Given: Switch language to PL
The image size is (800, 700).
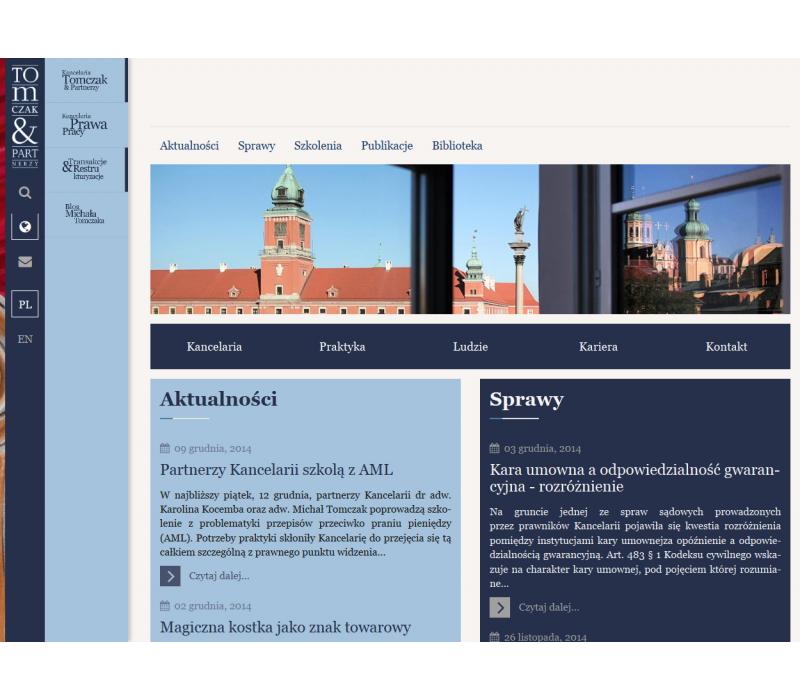Looking at the screenshot, I should point(25,304).
